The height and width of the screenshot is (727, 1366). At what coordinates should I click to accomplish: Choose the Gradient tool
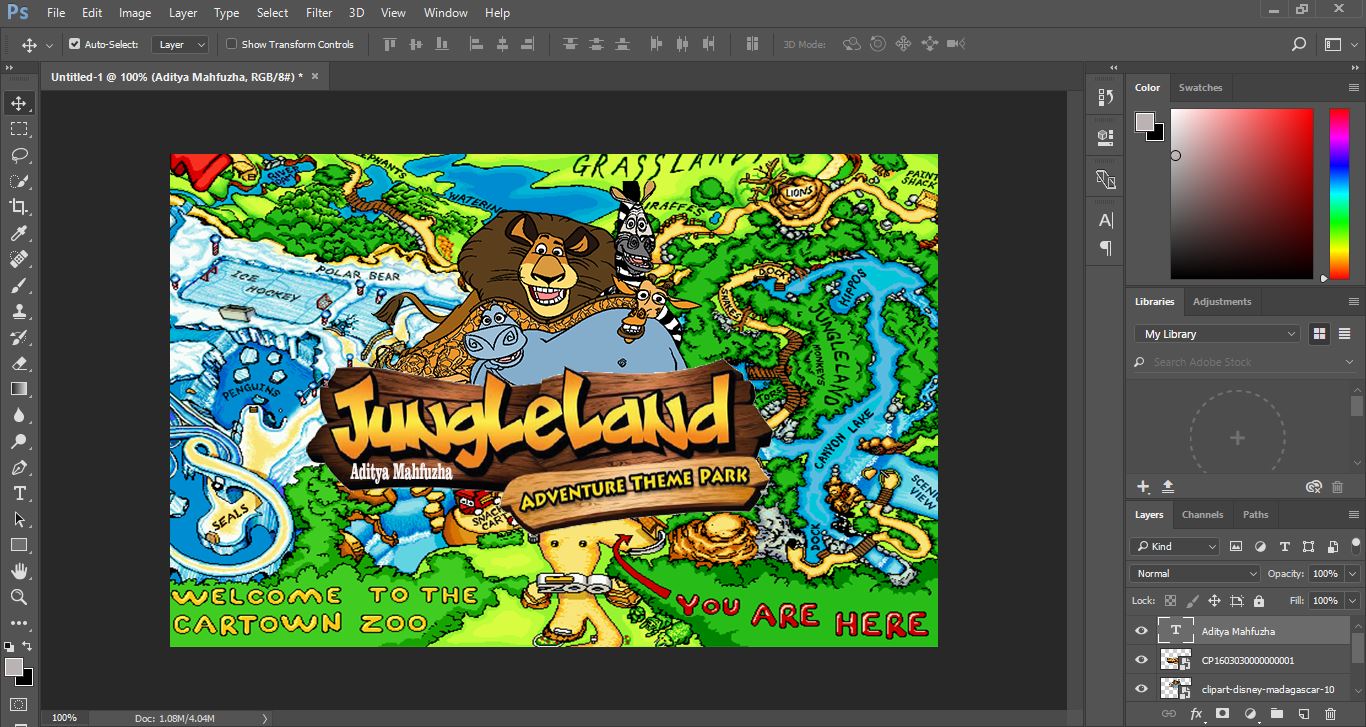point(19,389)
